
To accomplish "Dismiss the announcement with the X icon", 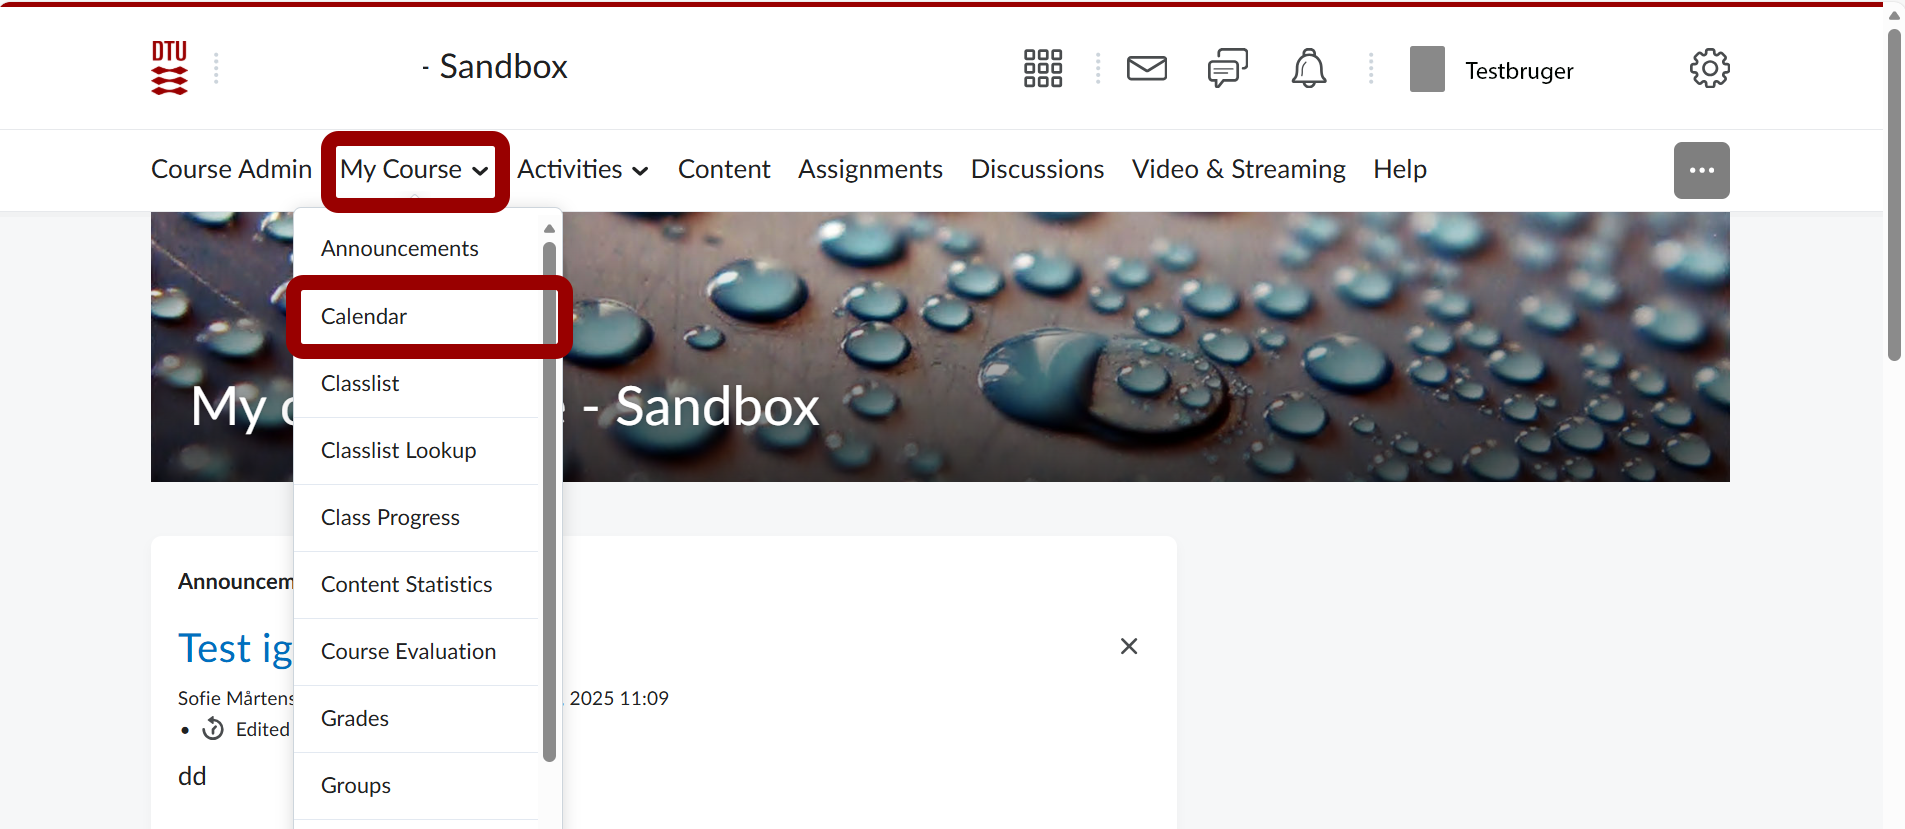I will click(1129, 646).
